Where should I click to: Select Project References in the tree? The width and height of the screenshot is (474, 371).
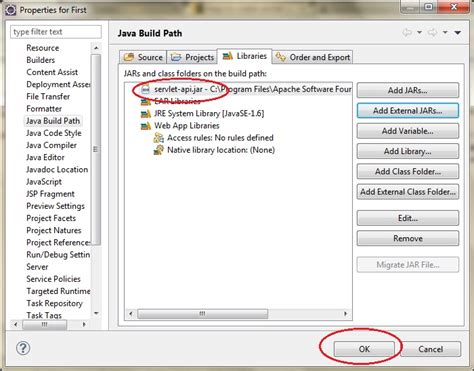(58, 243)
